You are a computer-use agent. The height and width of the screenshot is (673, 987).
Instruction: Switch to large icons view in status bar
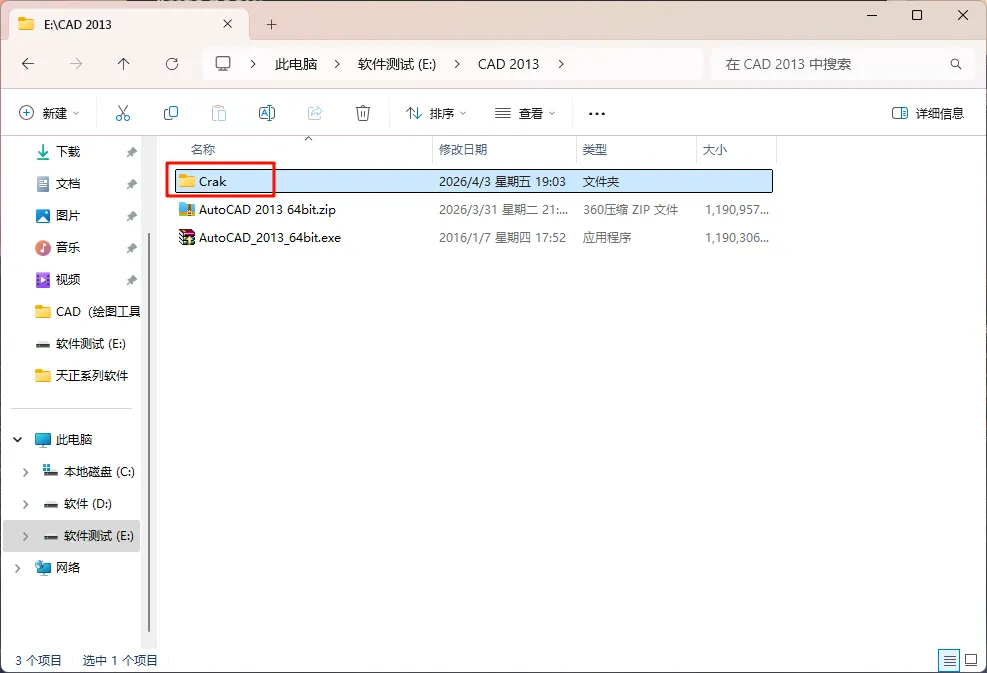point(971,660)
